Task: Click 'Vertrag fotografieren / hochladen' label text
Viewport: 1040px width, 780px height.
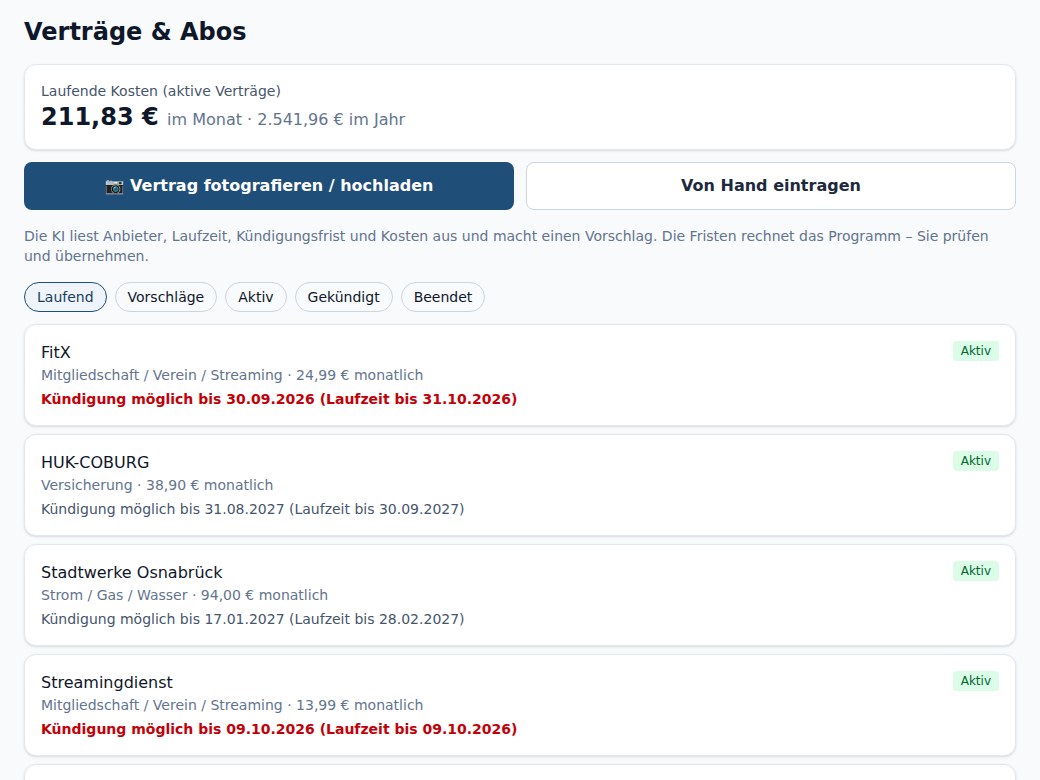Action: (281, 186)
